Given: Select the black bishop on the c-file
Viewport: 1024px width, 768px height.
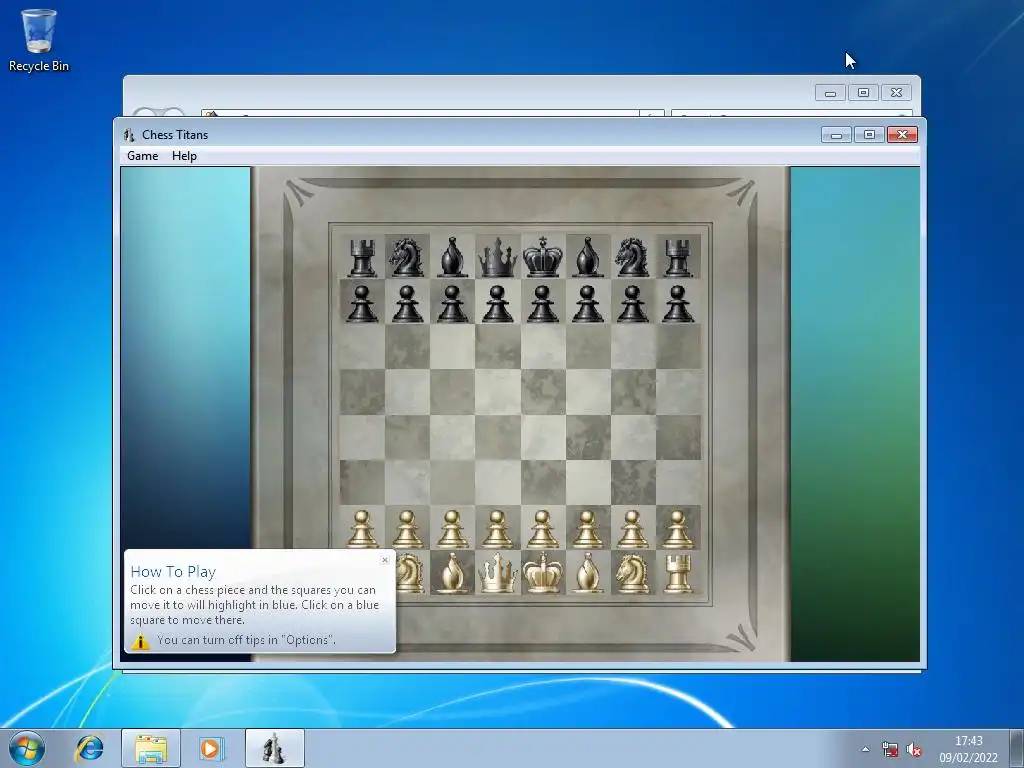Looking at the screenshot, I should [453, 257].
